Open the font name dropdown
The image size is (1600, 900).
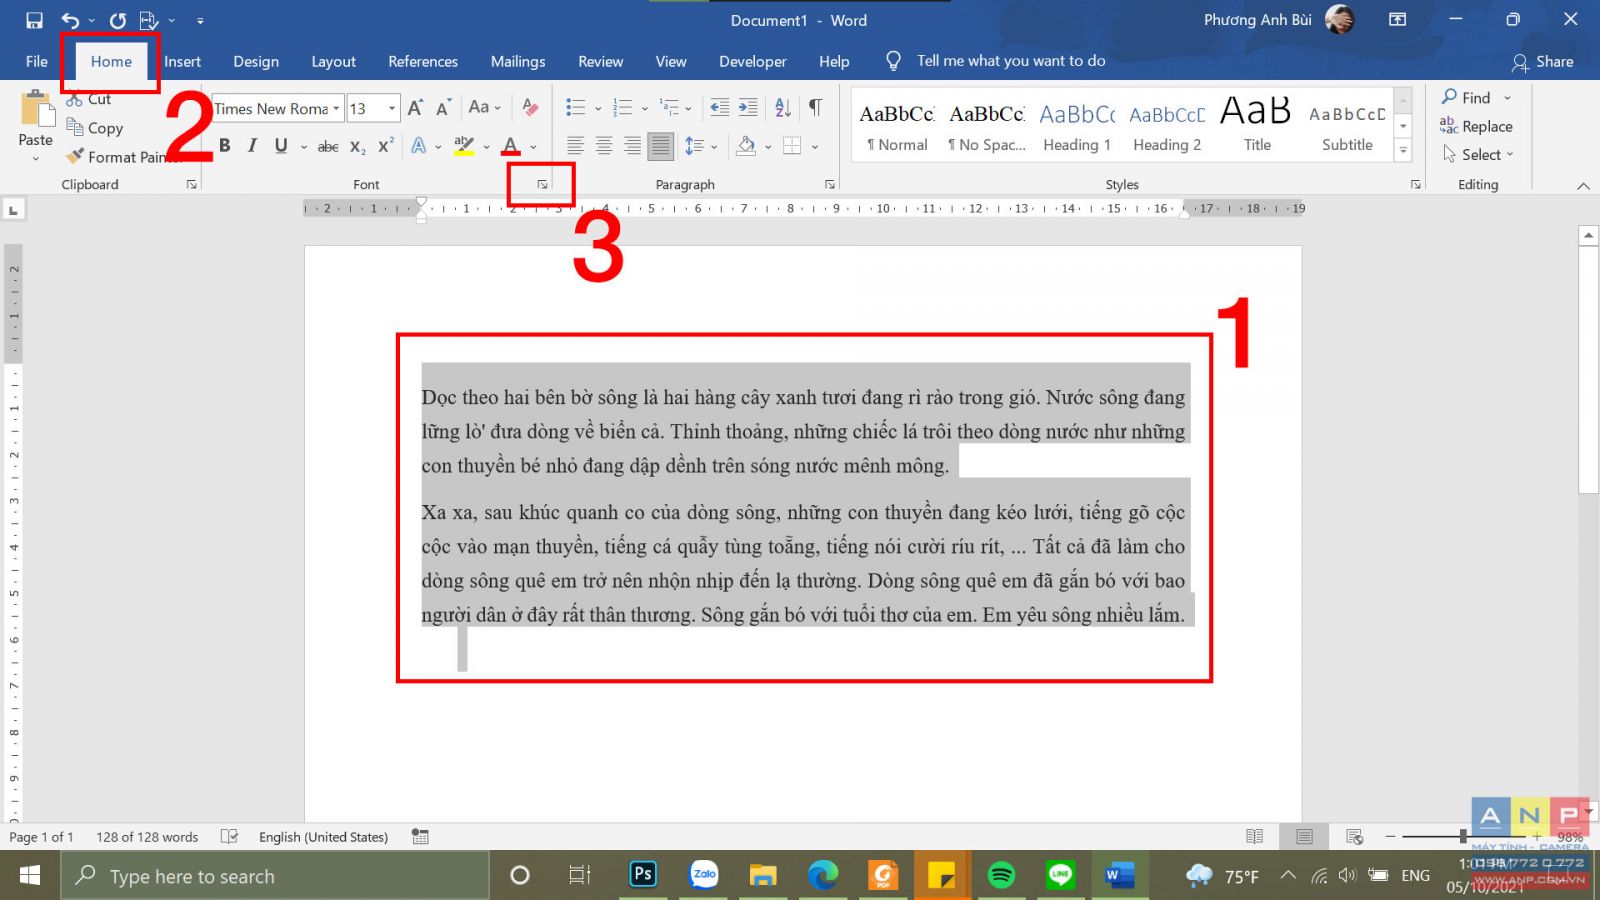pos(337,108)
